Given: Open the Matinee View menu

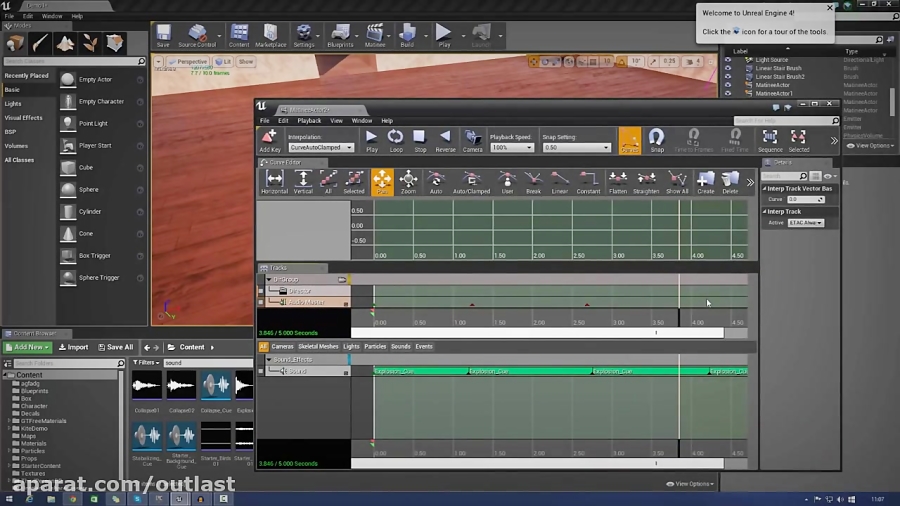Looking at the screenshot, I should click(336, 121).
